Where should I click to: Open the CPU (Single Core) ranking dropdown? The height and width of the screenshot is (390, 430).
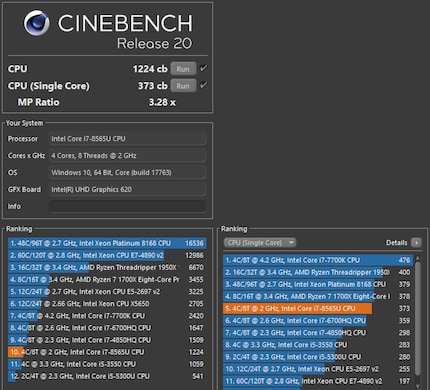pos(260,243)
